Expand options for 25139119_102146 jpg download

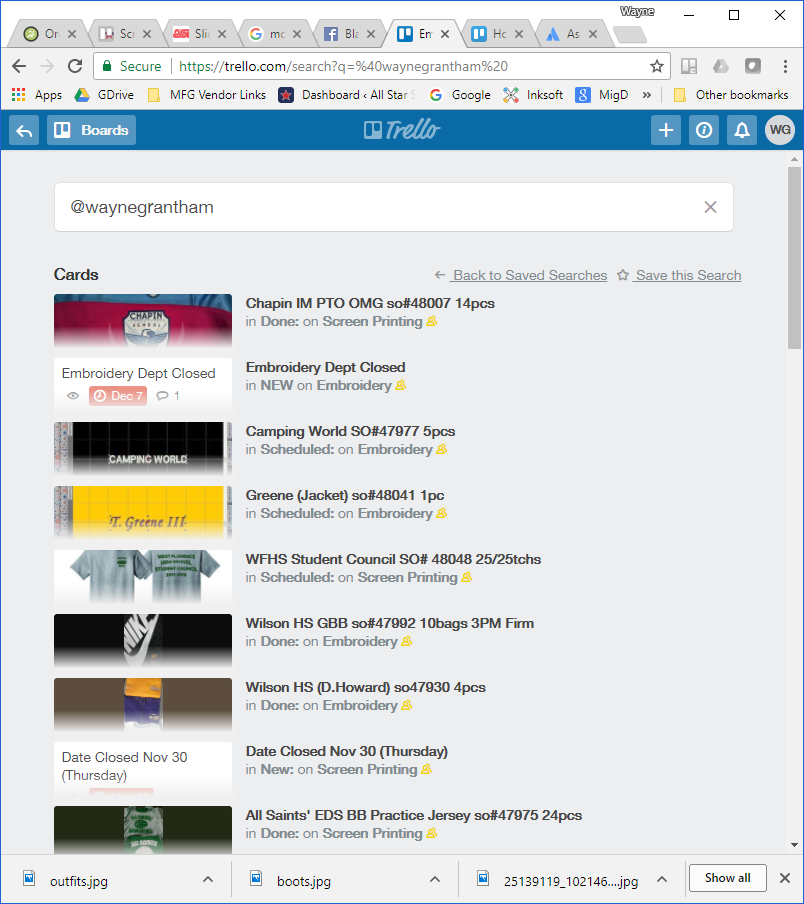point(662,879)
